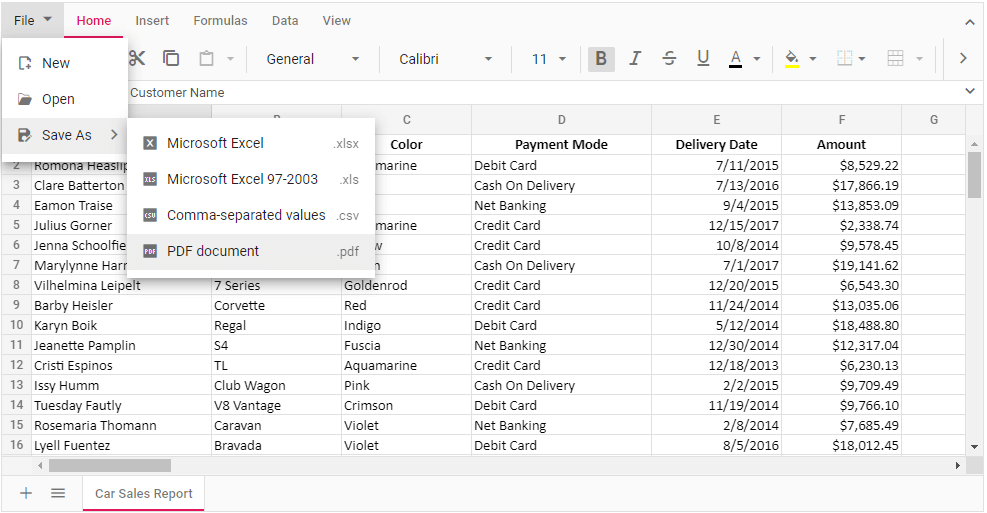Click the Copy icon in toolbar
Image resolution: width=987 pixels, height=513 pixels.
point(171,59)
